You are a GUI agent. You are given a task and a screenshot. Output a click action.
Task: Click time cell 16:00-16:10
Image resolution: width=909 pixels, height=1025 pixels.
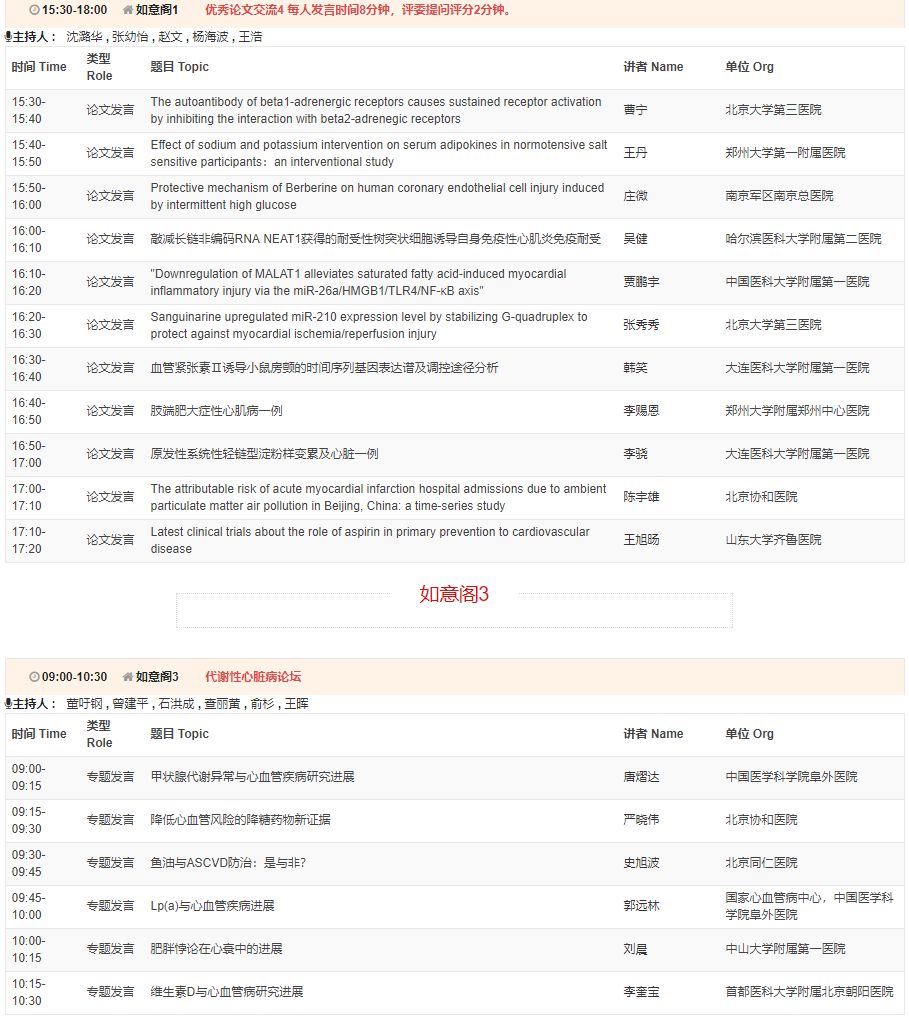[29, 239]
